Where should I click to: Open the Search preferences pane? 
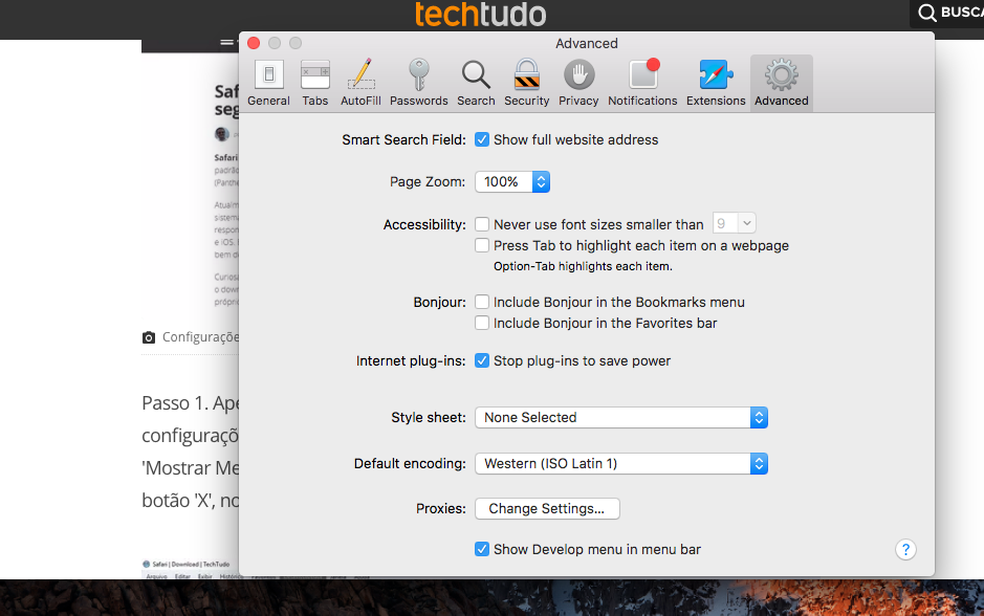(x=476, y=83)
